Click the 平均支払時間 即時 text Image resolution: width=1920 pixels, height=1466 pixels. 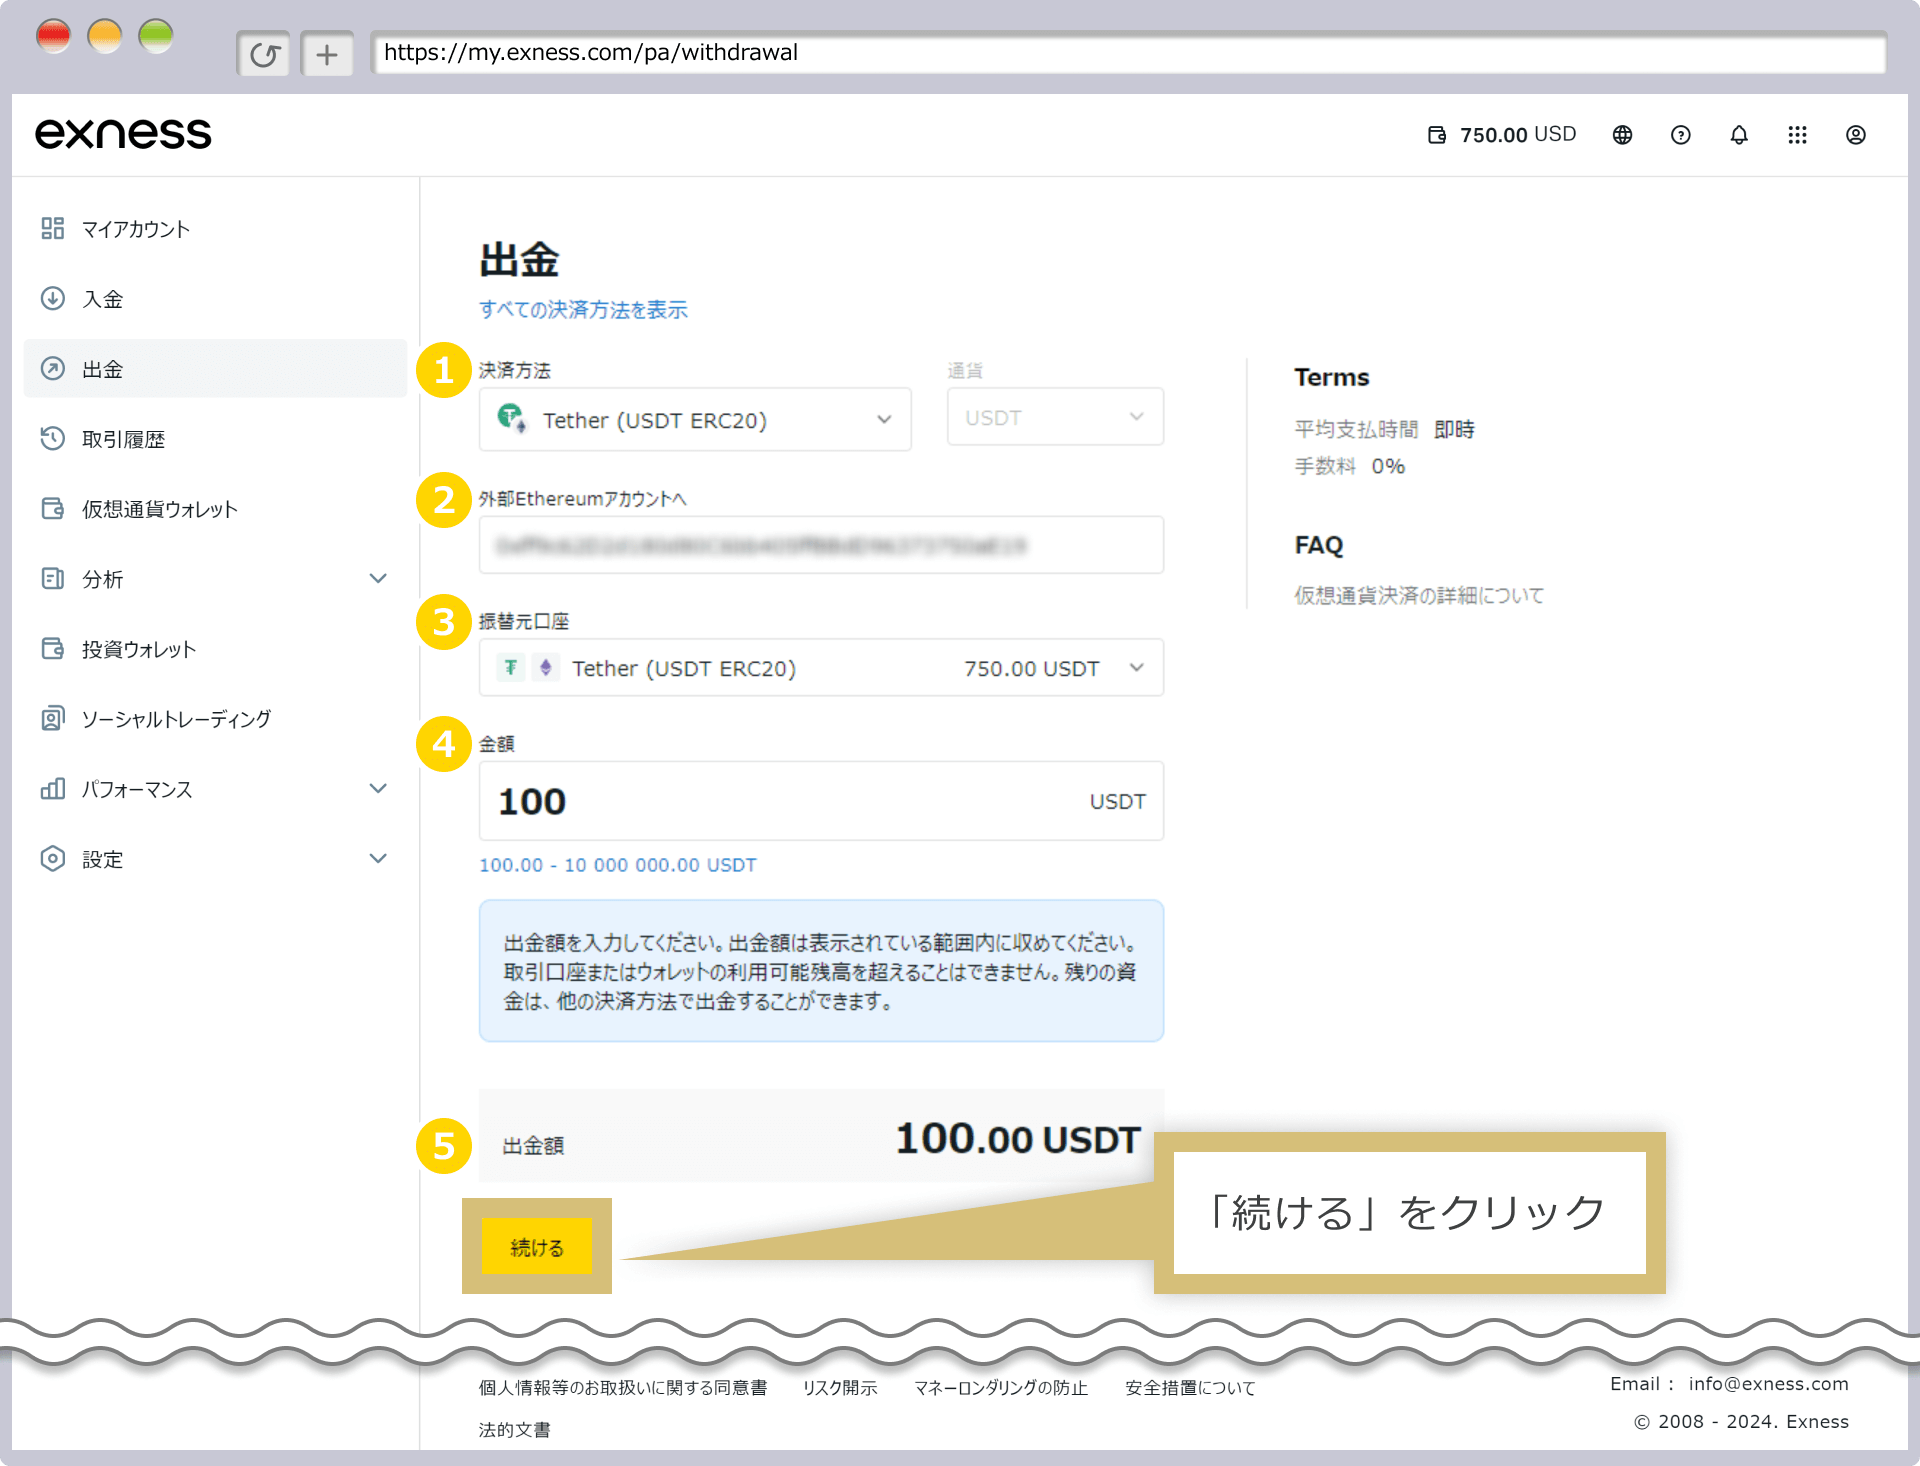click(x=1385, y=429)
